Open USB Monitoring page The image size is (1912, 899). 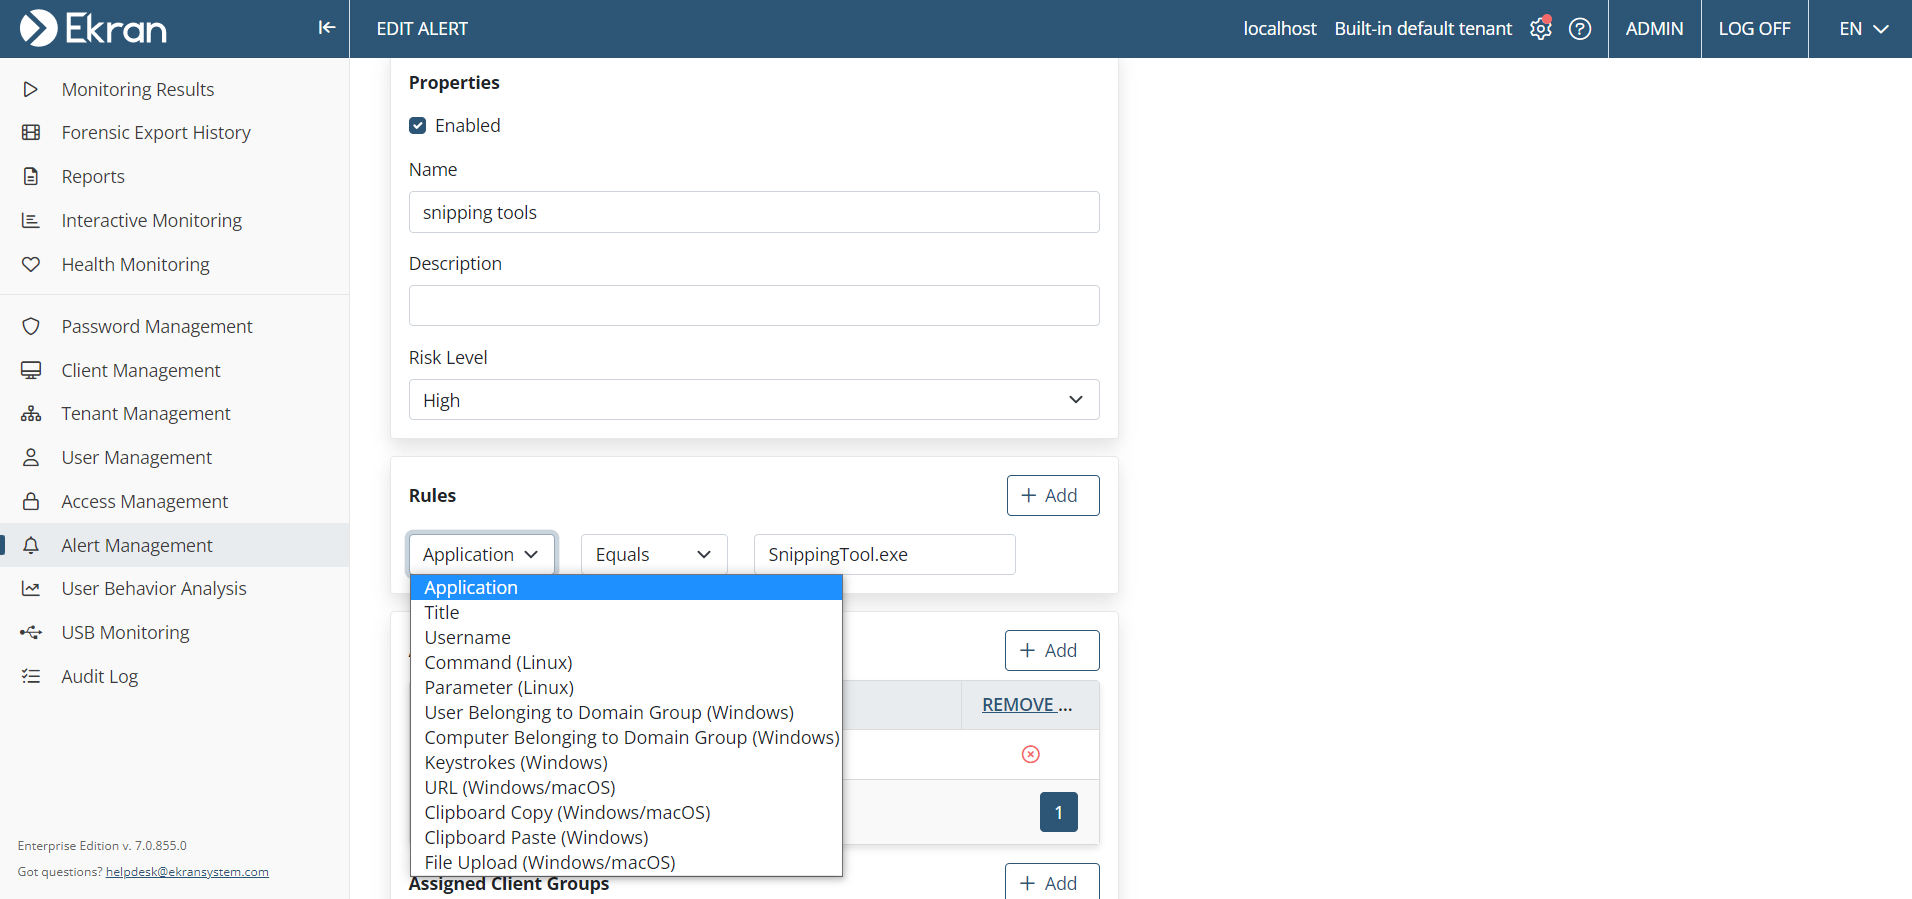tap(126, 632)
